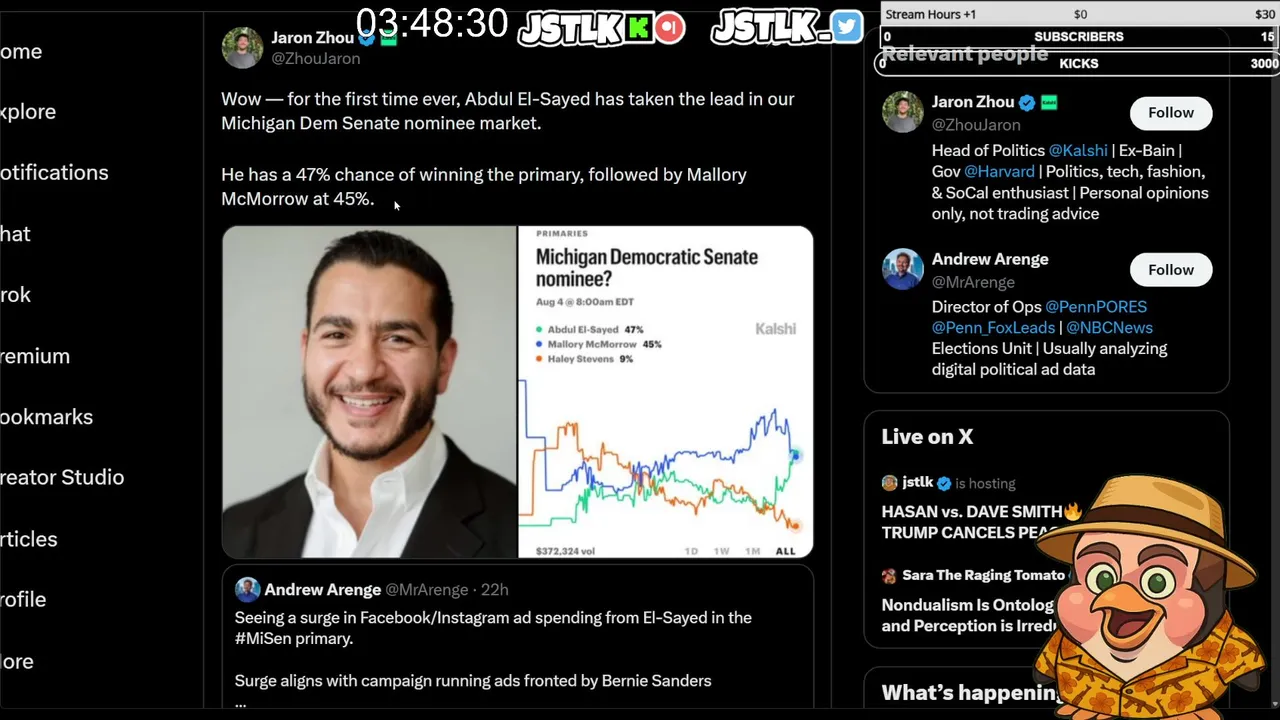Open @Kalshi mention link
This screenshot has height=720, width=1280.
1078,150
